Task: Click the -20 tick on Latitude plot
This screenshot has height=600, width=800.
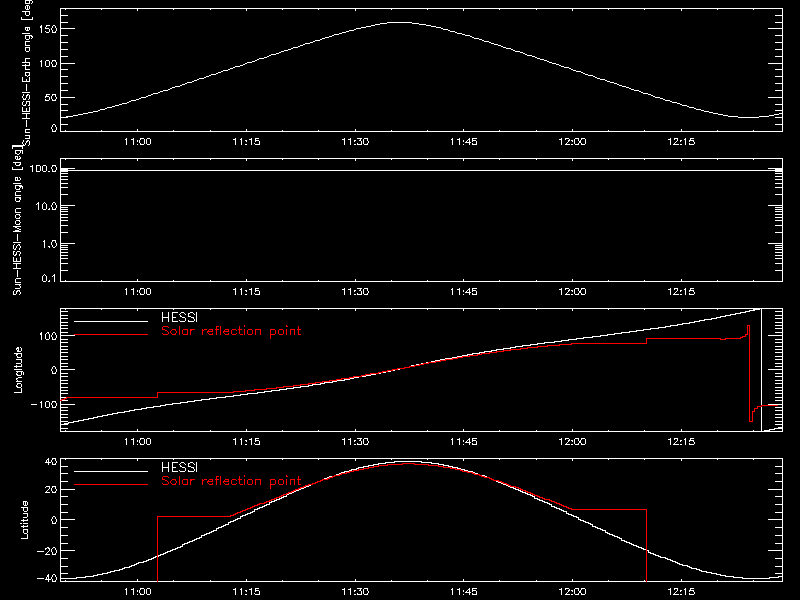Action: pos(47,551)
